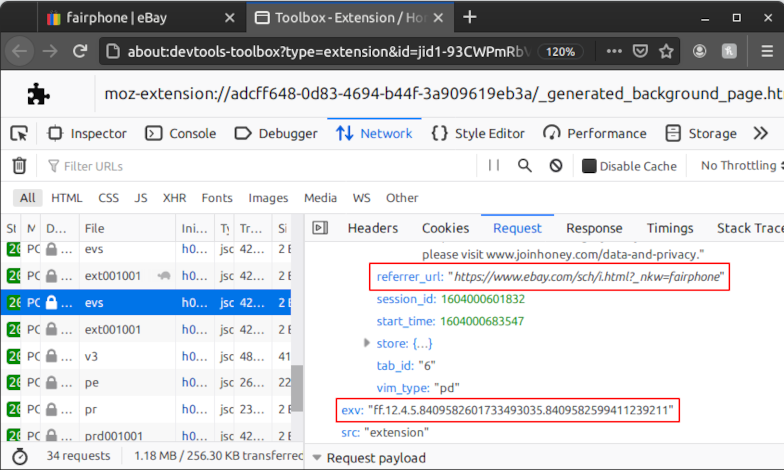
Task: Save page to Pocket icon
Action: point(640,51)
